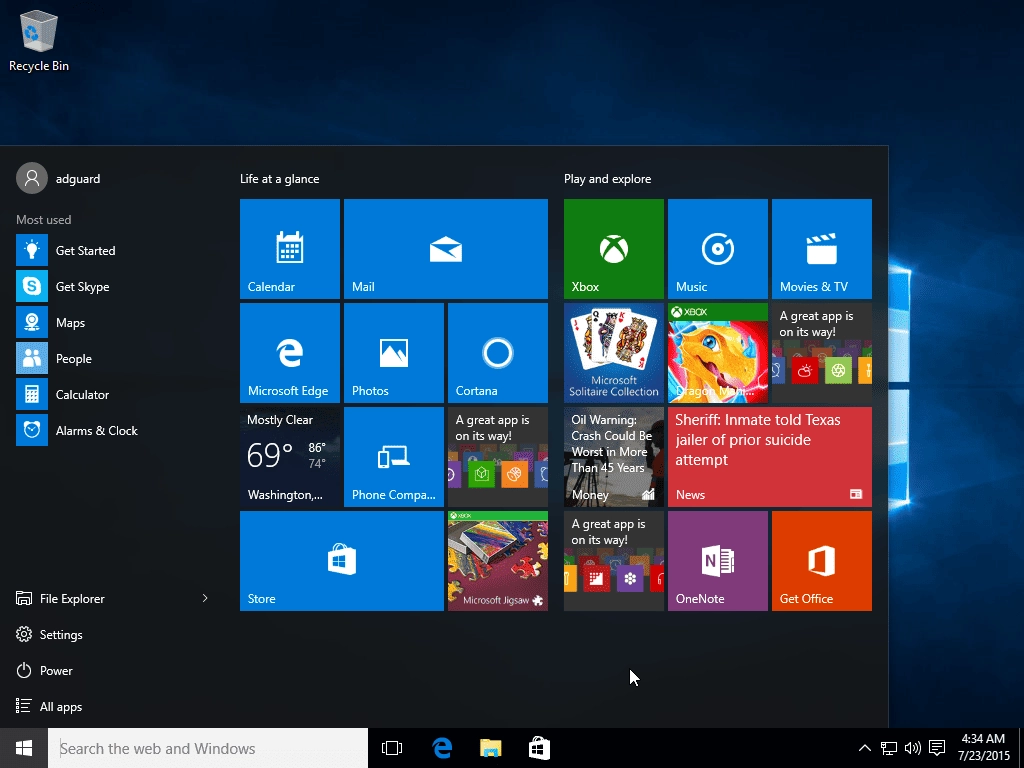Launch the Microsoft Edge tile
Viewport: 1024px width, 768px height.
[290, 353]
